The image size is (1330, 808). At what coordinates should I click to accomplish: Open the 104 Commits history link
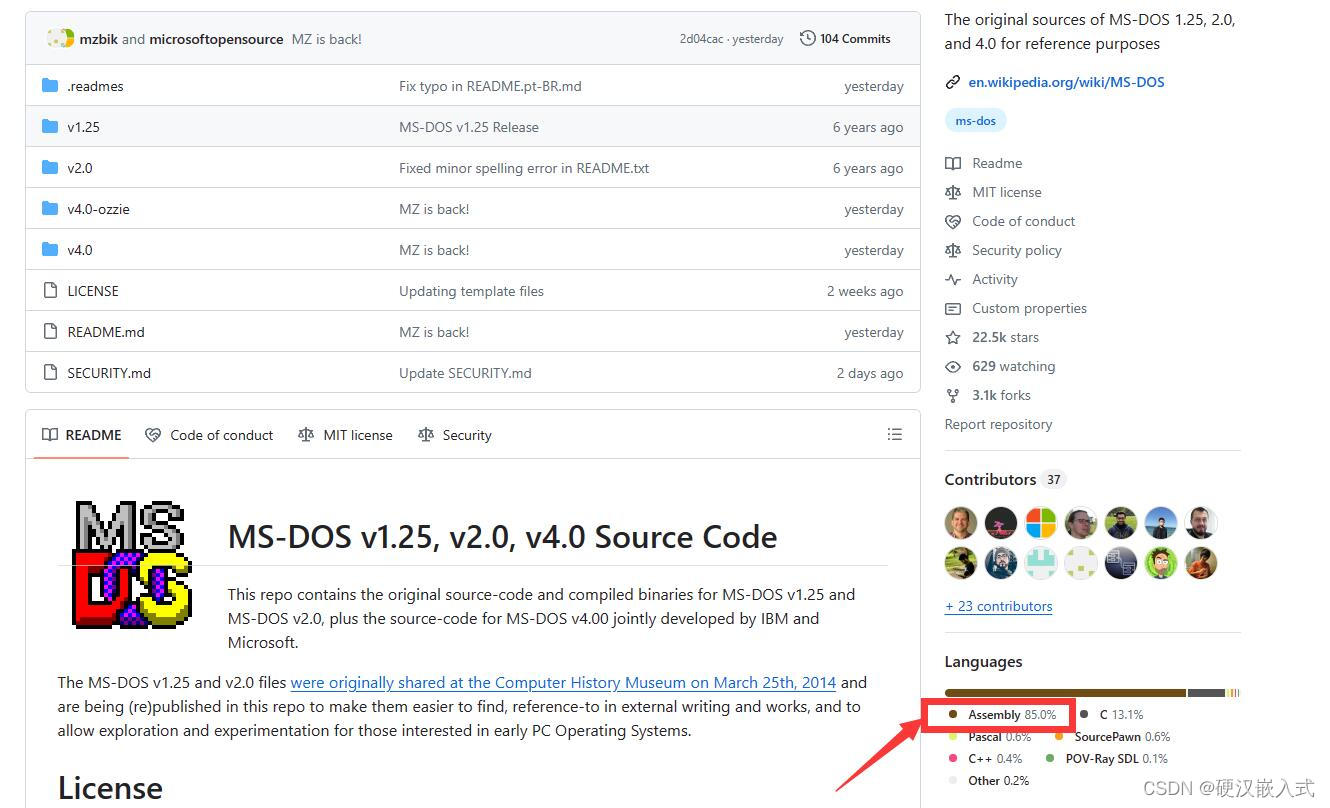coord(845,39)
